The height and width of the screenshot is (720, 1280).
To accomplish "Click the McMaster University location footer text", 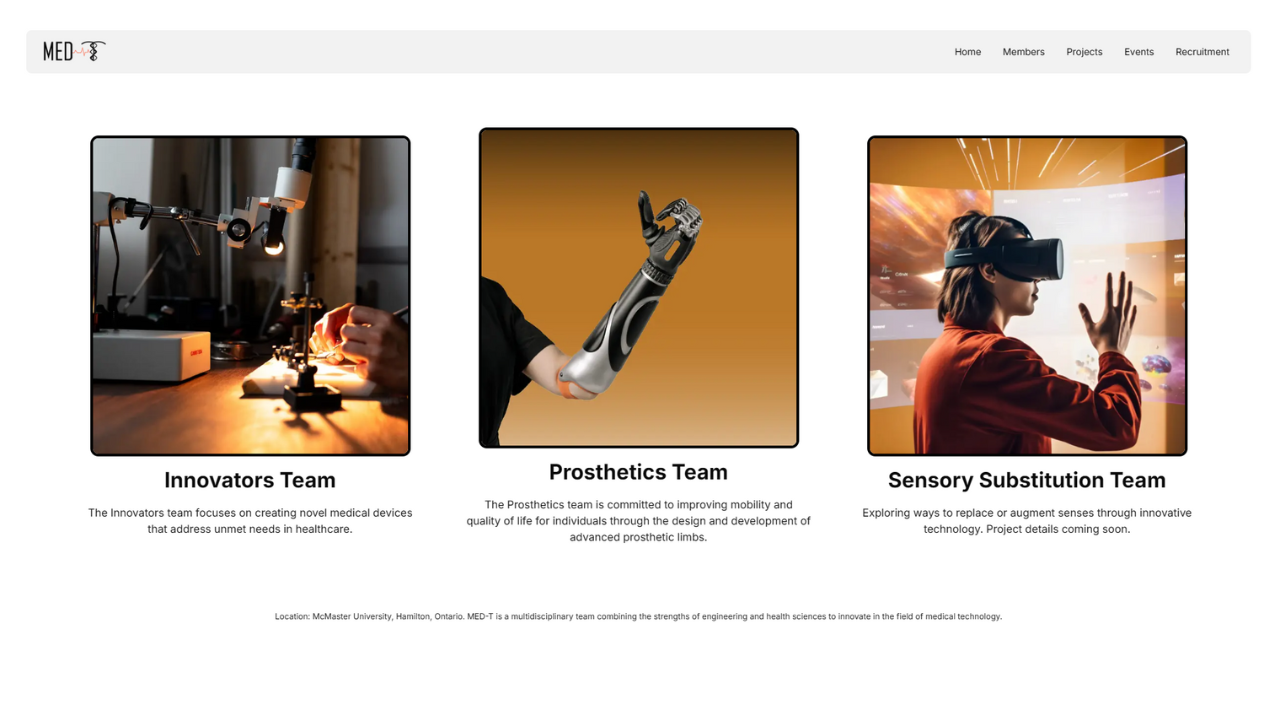I will click(638, 617).
